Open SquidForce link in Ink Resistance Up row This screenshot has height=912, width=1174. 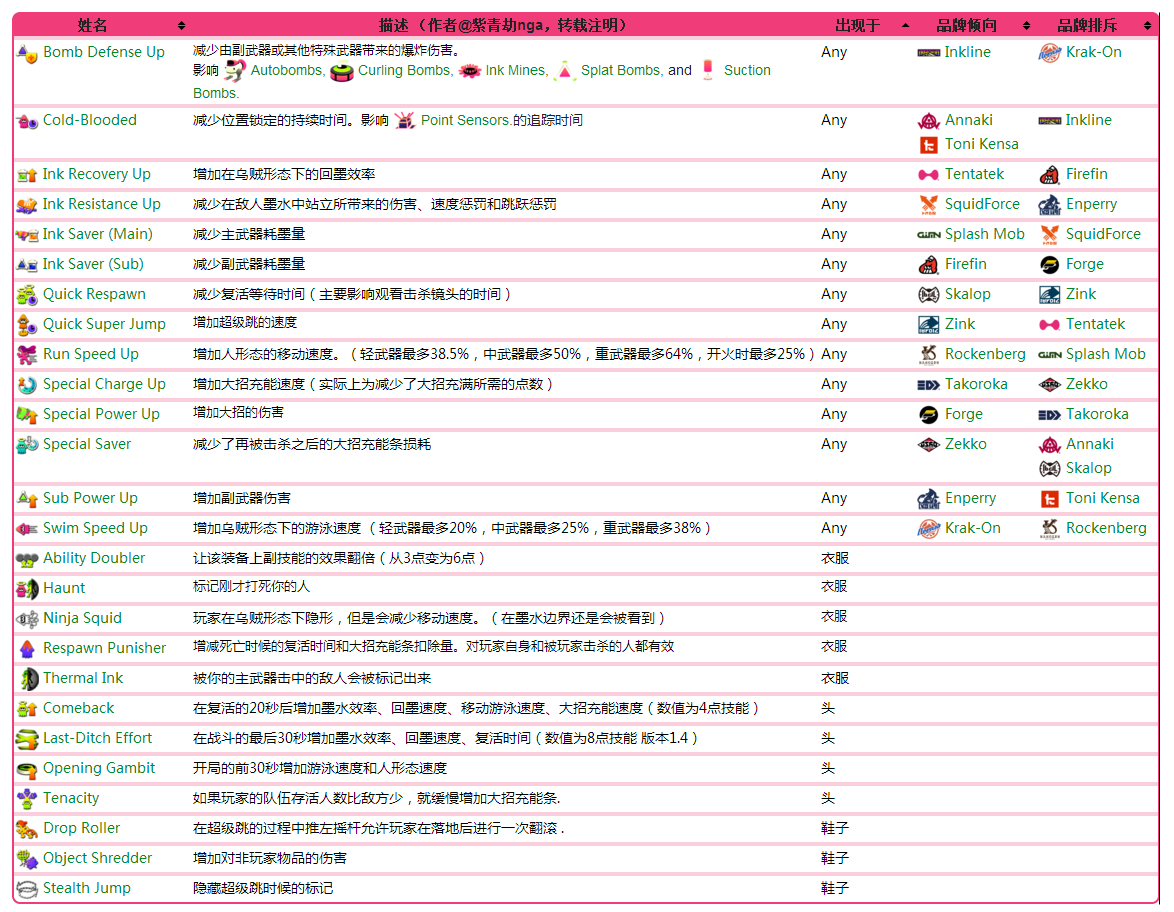(x=982, y=204)
